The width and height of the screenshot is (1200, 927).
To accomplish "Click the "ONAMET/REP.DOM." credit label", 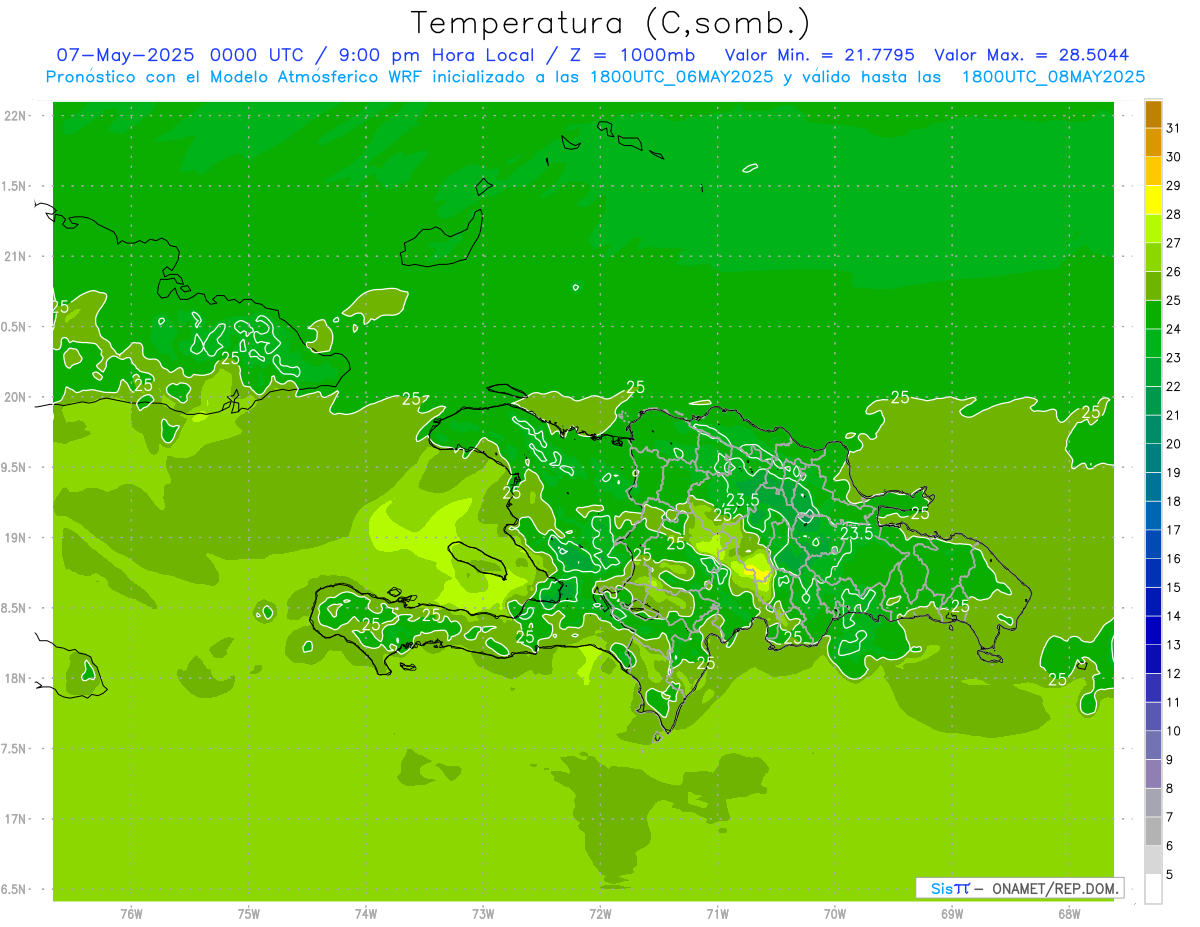I will click(1053, 888).
